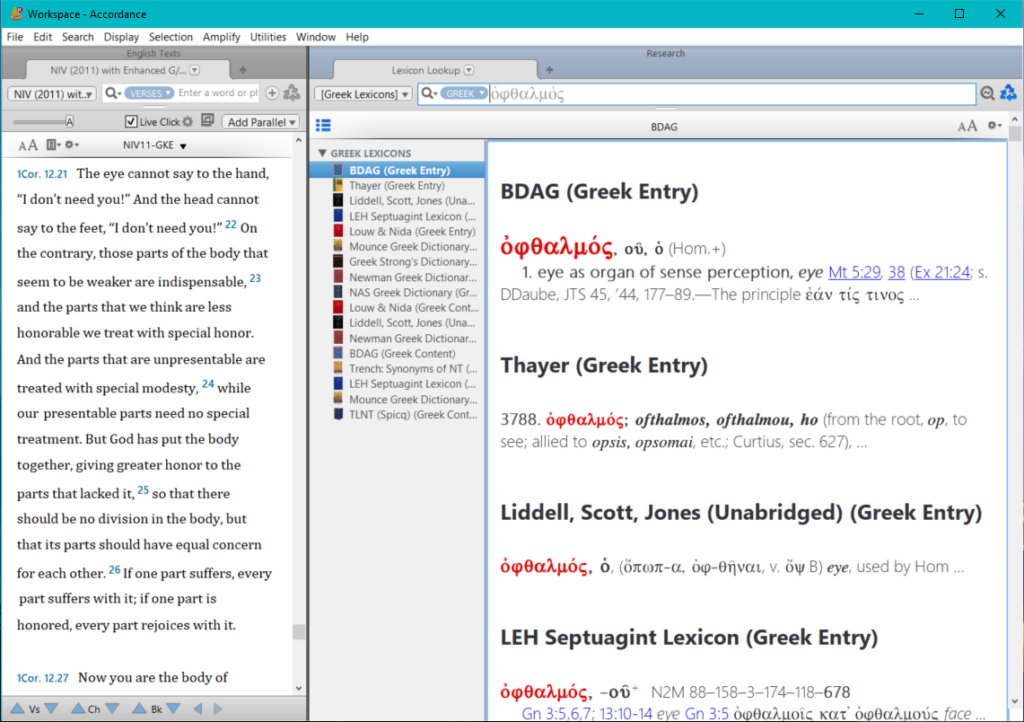Screen dimensions: 1024x722
Task: Click the plus circle to add search criteria
Action: pos(272,93)
